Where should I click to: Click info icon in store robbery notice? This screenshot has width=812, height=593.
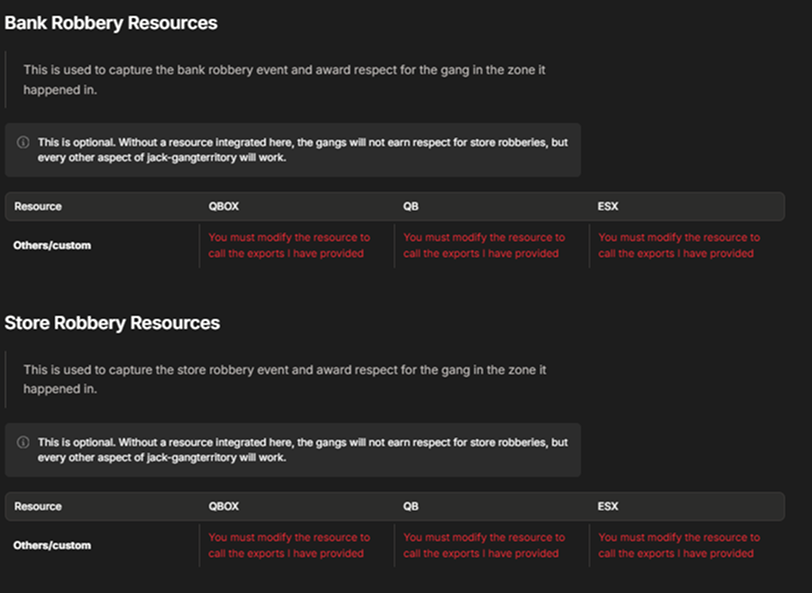pyautogui.click(x=23, y=442)
